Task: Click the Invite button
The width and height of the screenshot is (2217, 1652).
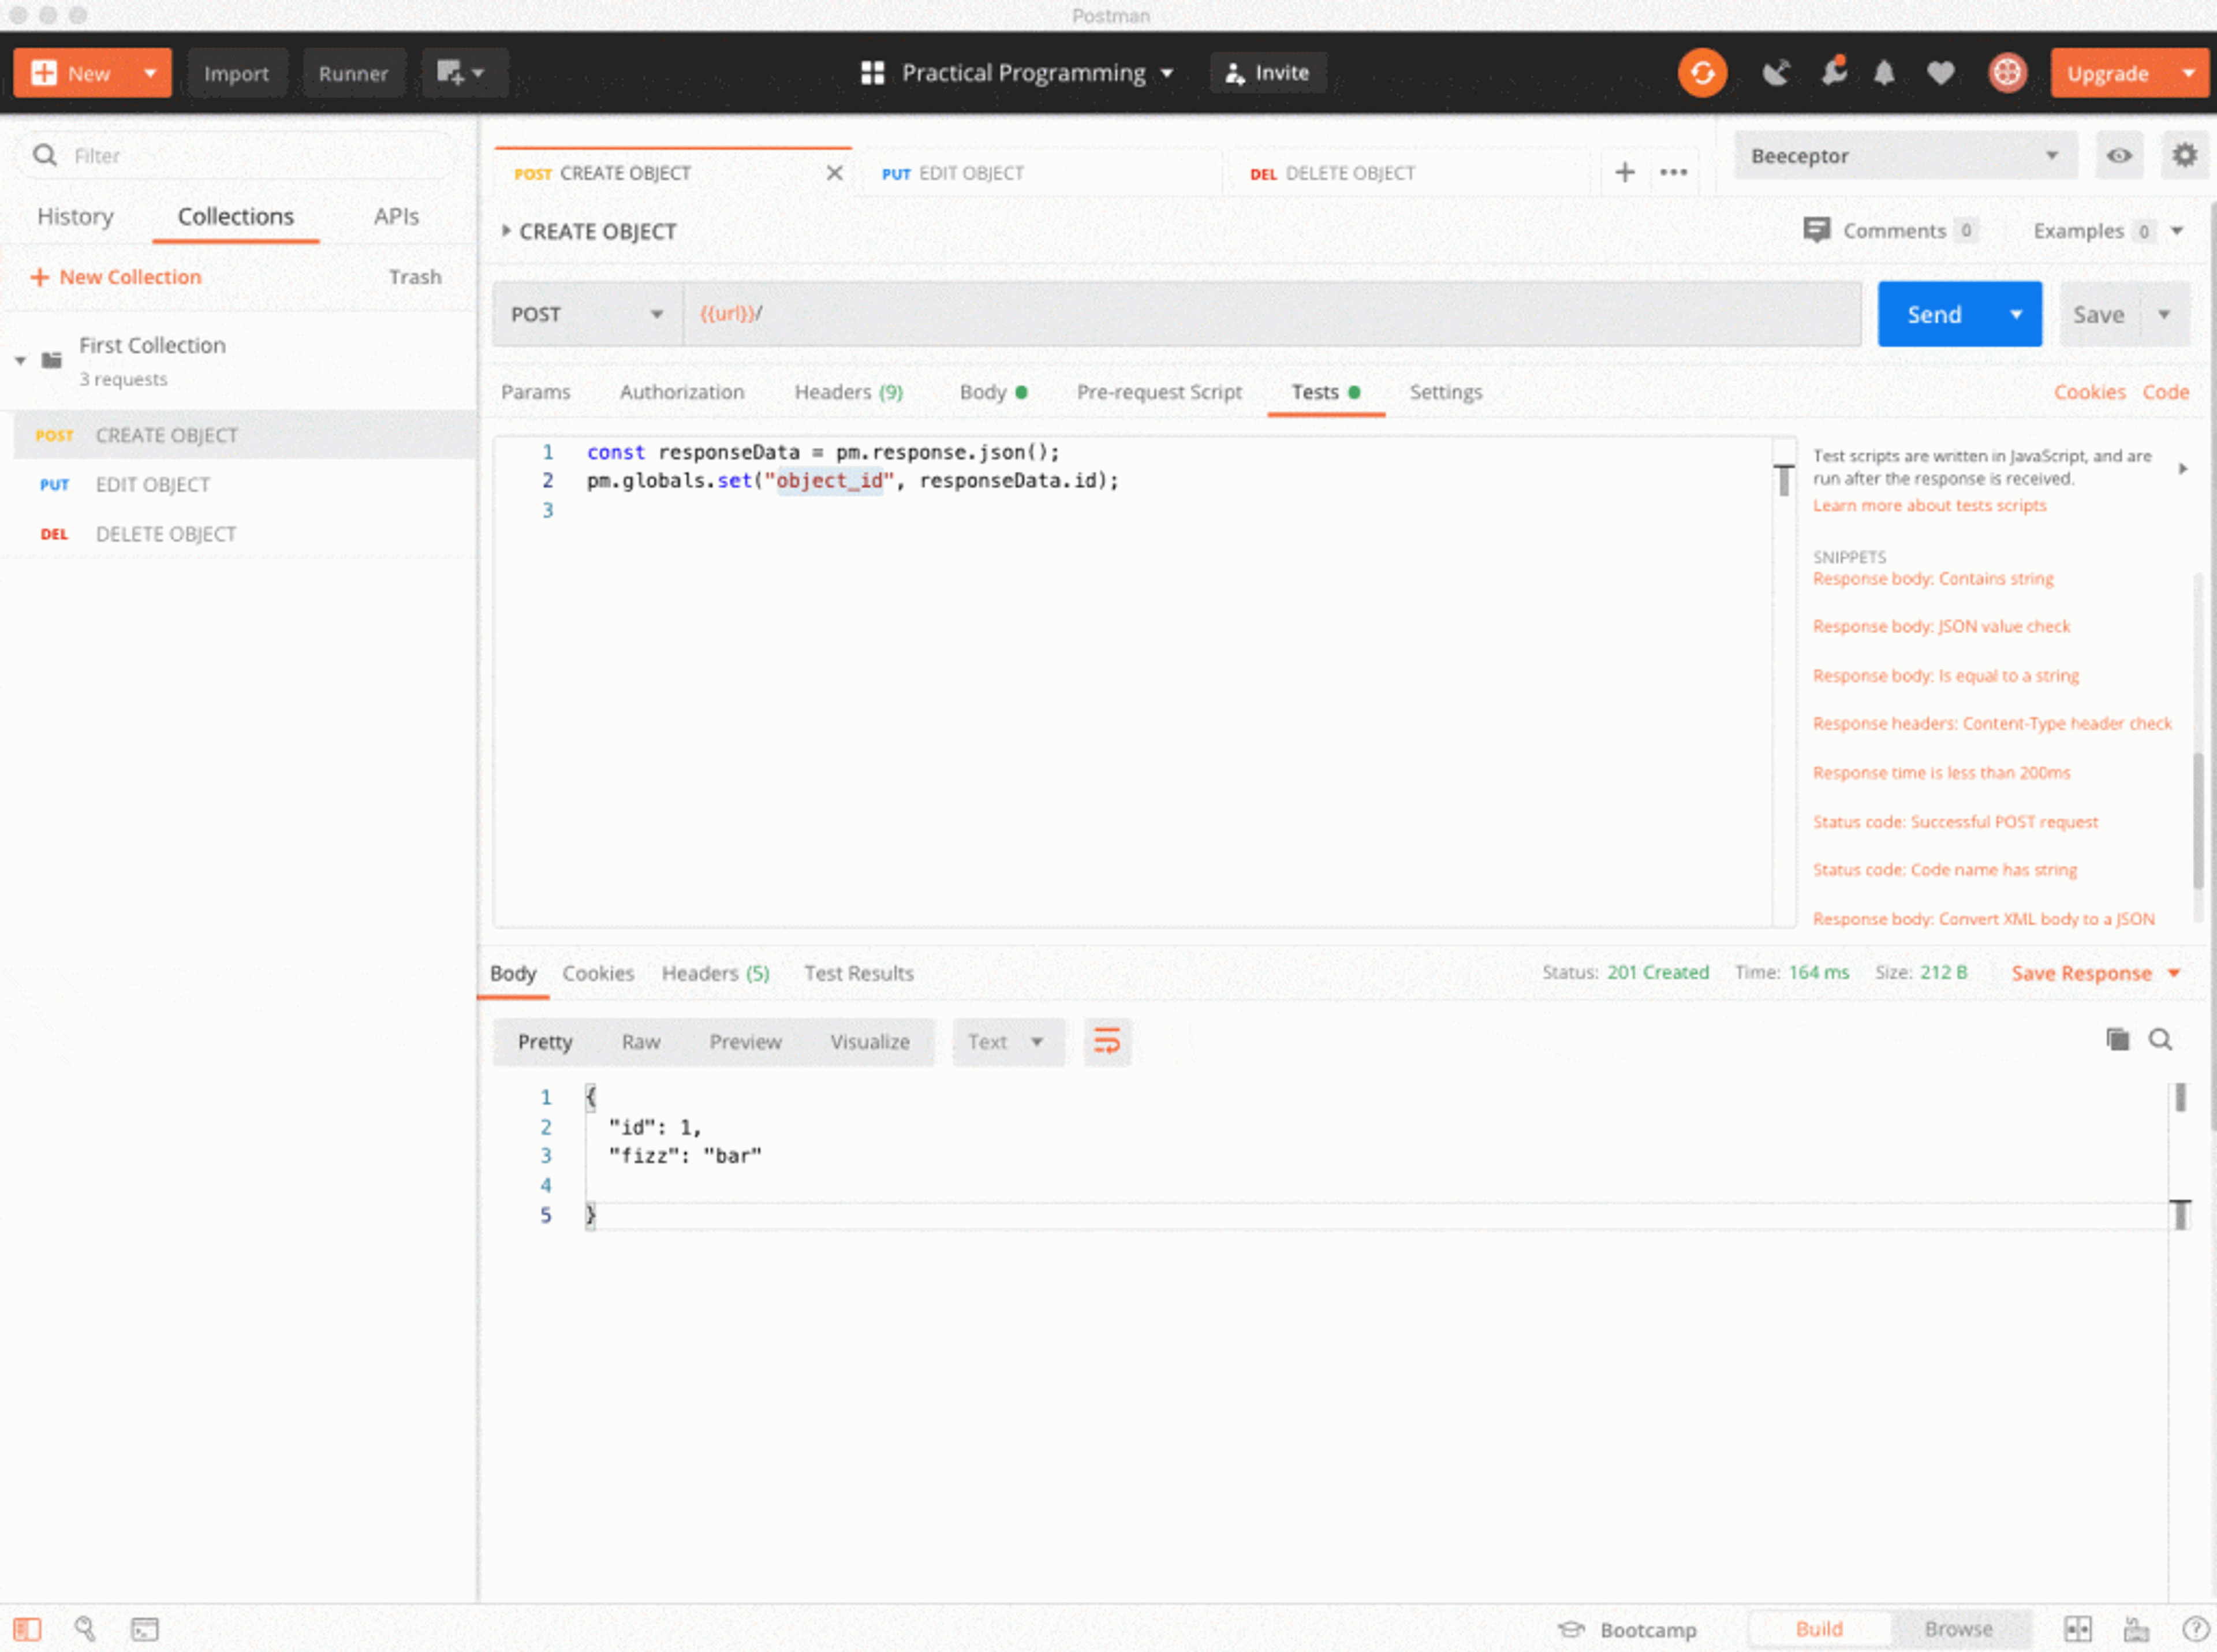Action: (1267, 73)
